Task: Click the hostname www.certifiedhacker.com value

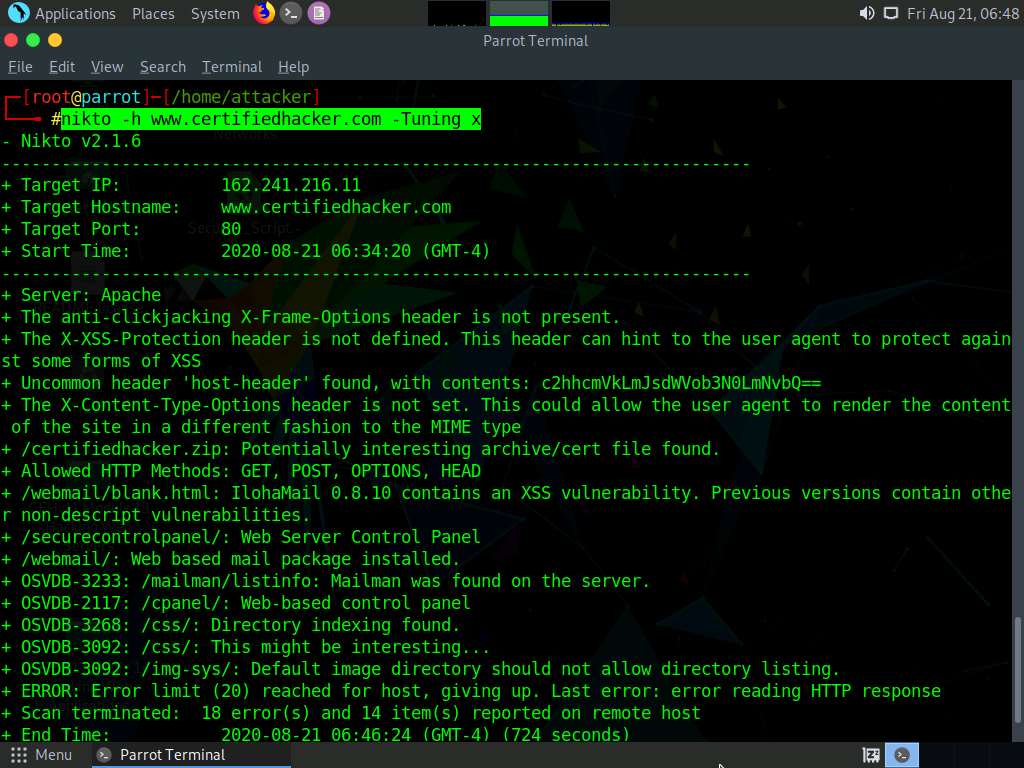Action: pos(336,207)
